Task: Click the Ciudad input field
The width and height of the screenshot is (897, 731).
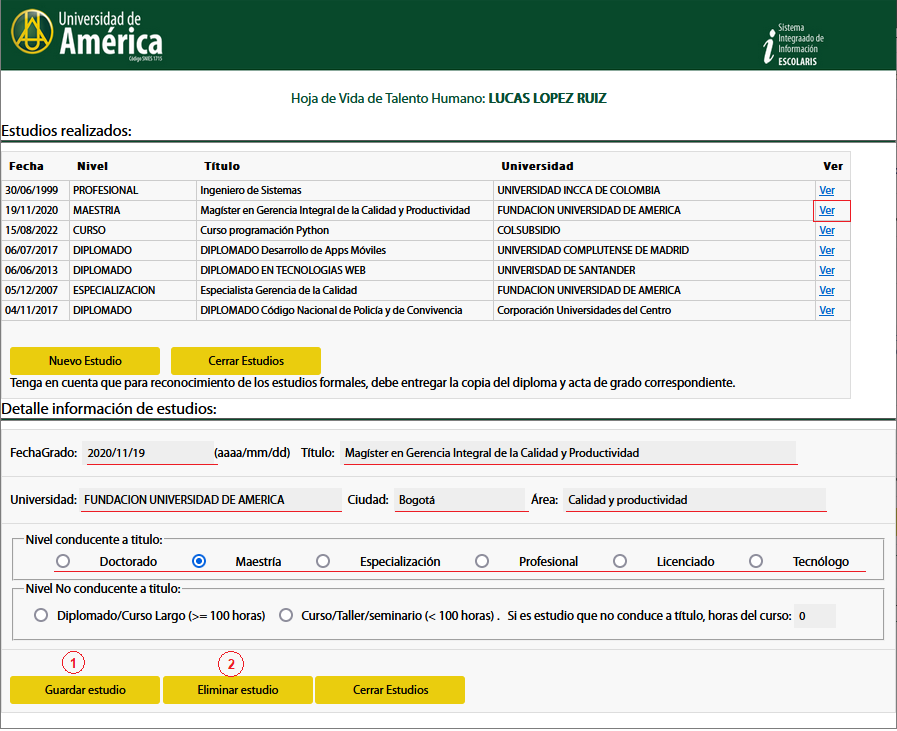Action: click(x=459, y=499)
